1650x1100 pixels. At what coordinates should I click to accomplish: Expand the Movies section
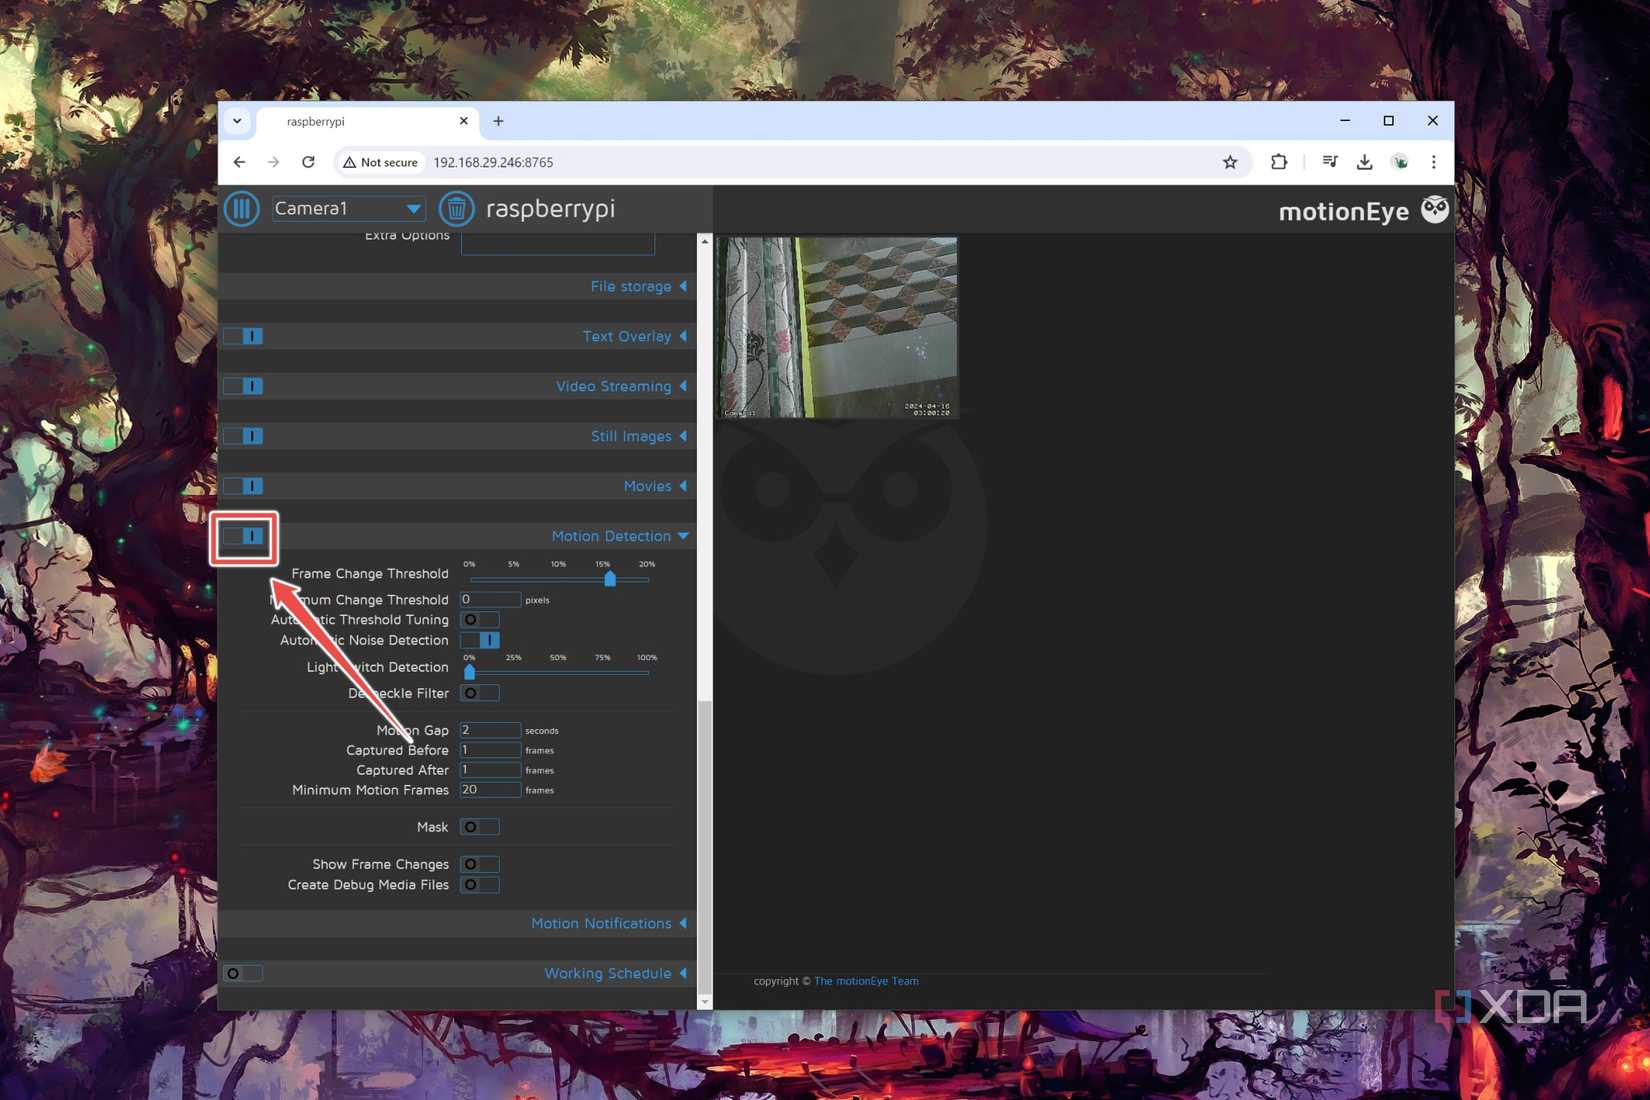point(656,486)
